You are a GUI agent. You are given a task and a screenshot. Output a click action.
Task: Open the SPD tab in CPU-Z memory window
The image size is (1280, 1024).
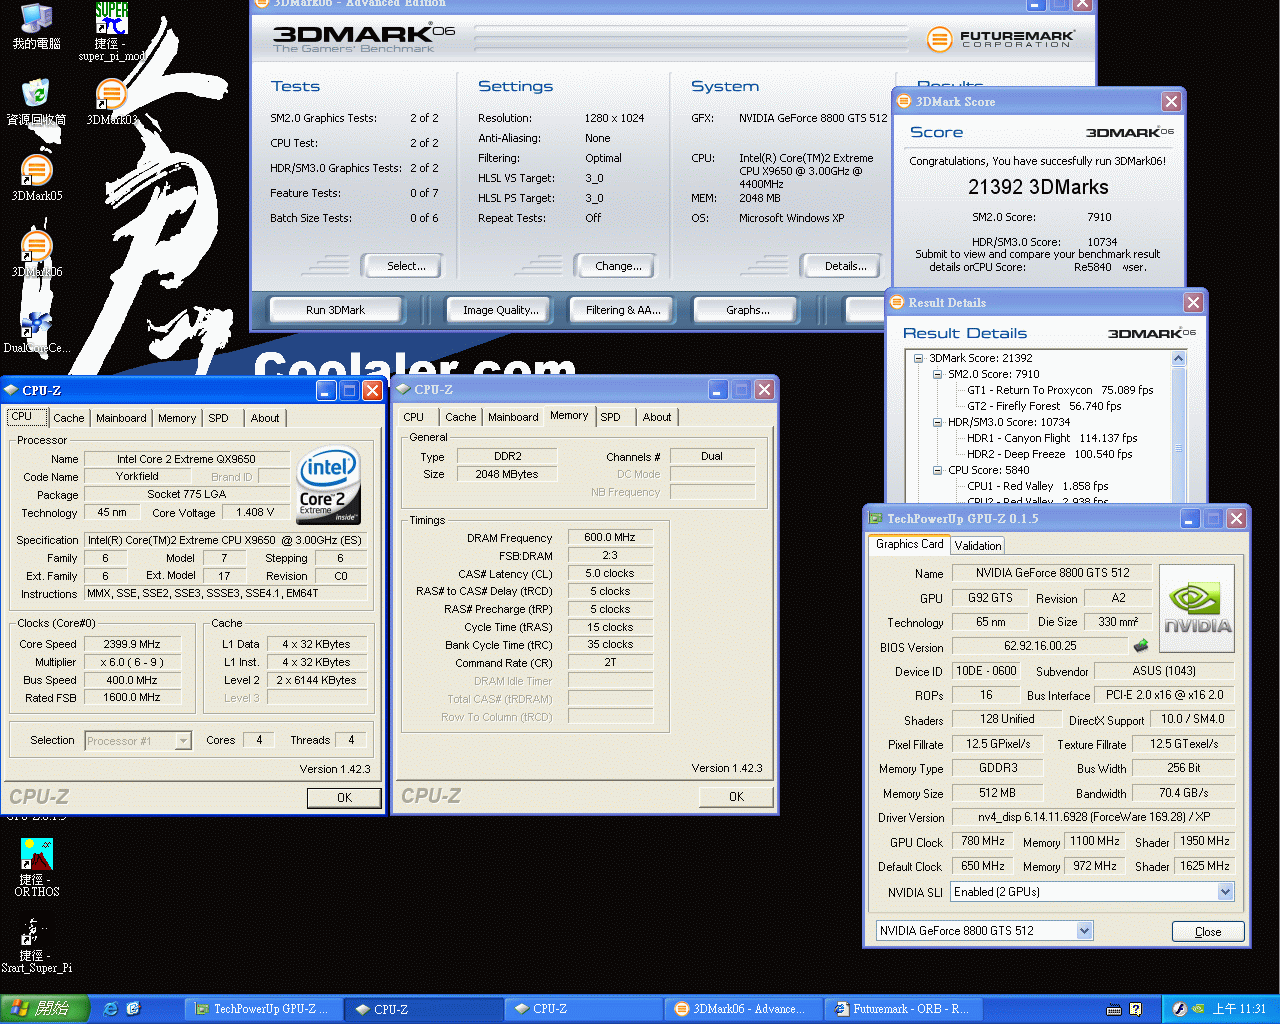tap(611, 417)
